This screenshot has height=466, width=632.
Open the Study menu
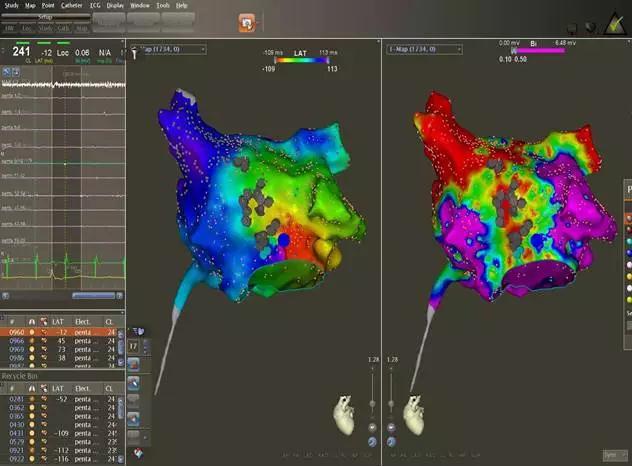point(11,5)
